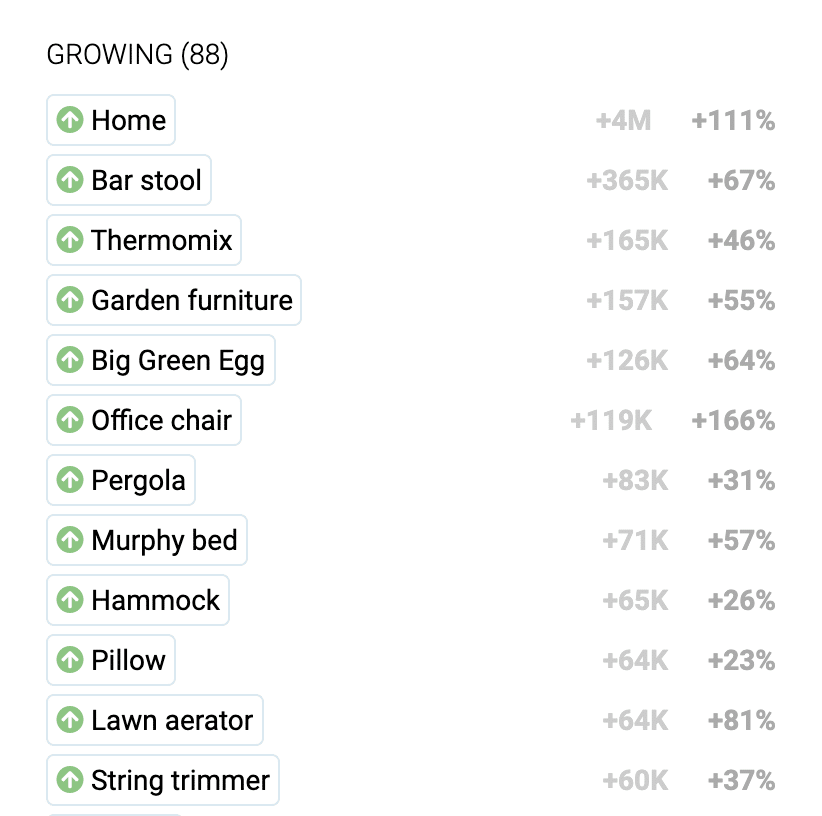The width and height of the screenshot is (822, 816).
Task: Open the Pillow topic tag
Action: [x=111, y=660]
